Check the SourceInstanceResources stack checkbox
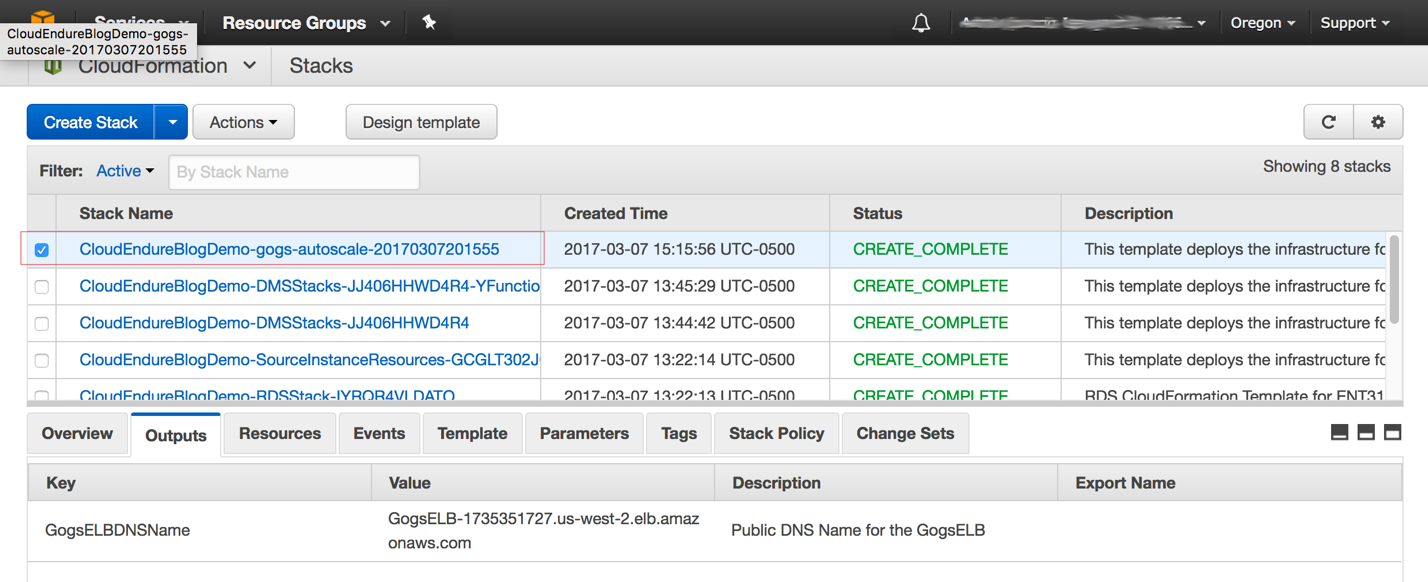Viewport: 1428px width, 582px height. pos(42,360)
